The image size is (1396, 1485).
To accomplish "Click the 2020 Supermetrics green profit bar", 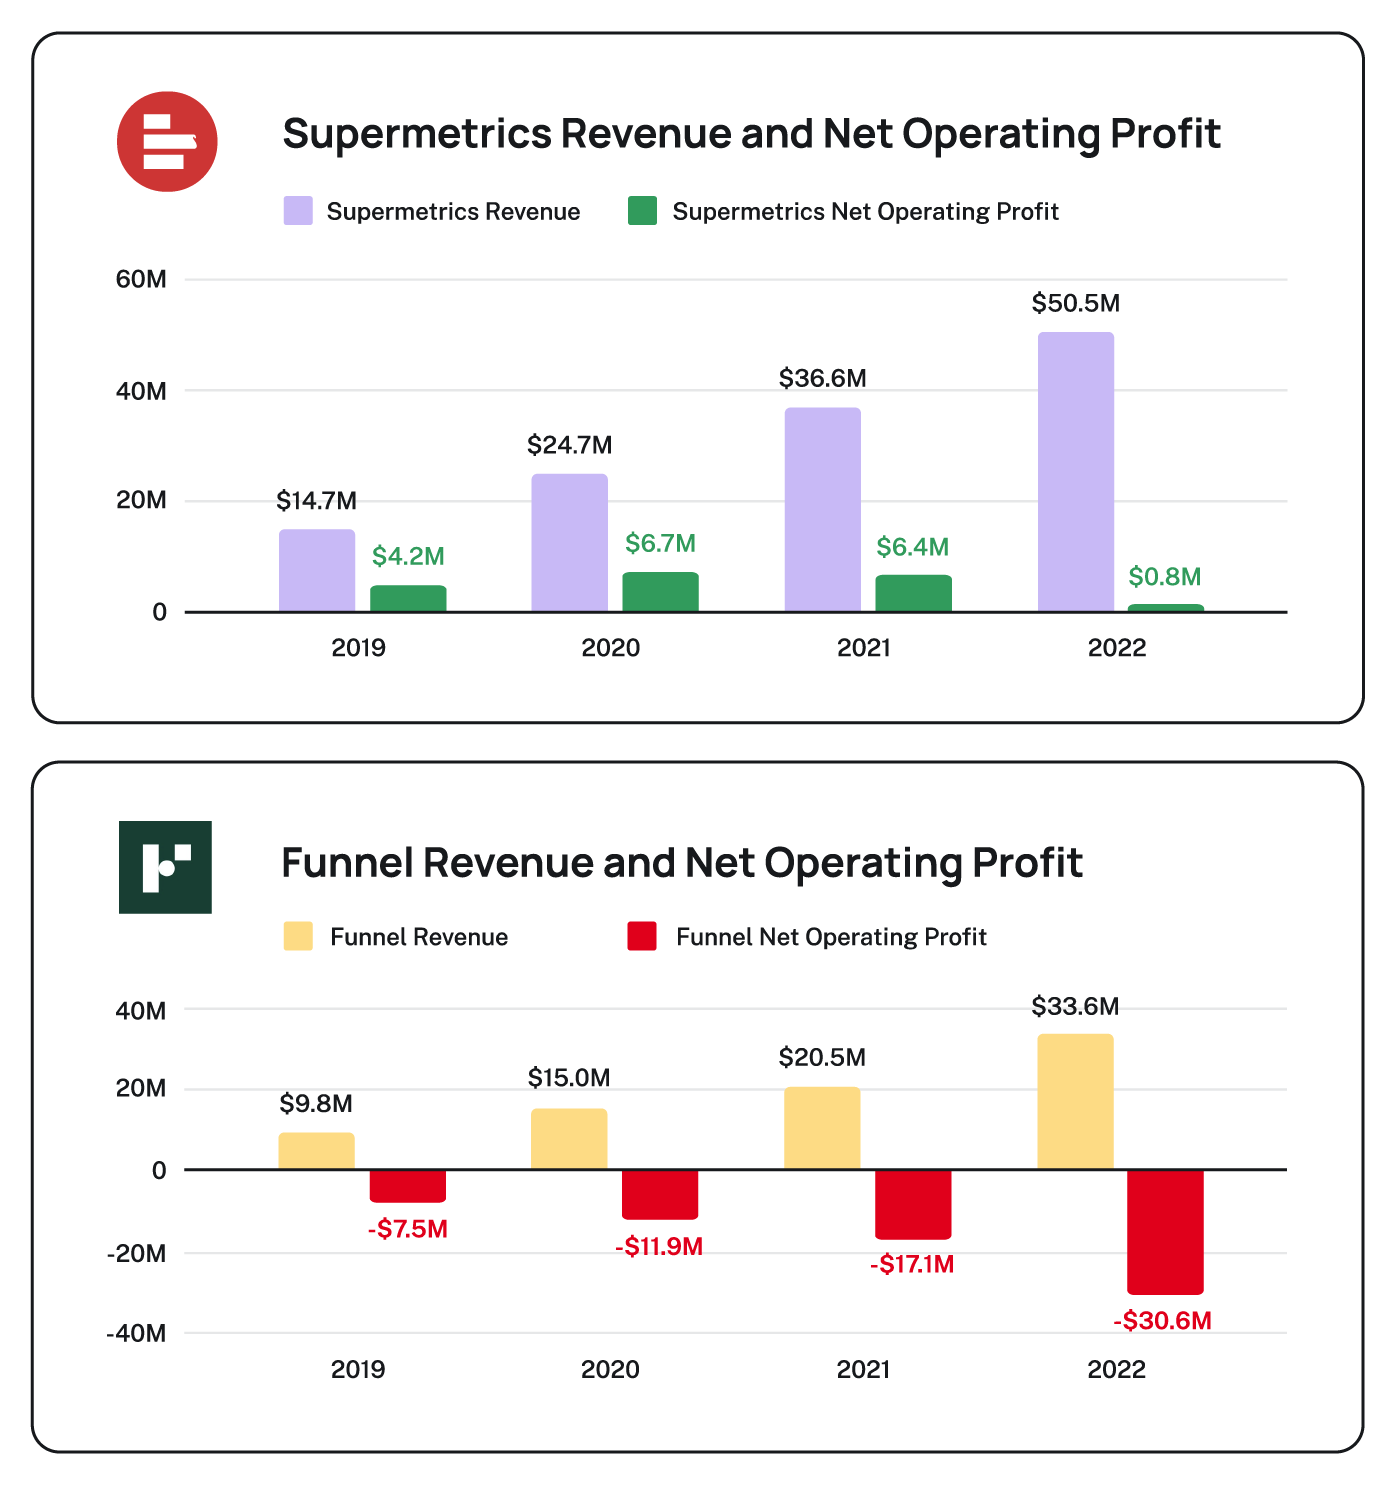I will tap(660, 592).
